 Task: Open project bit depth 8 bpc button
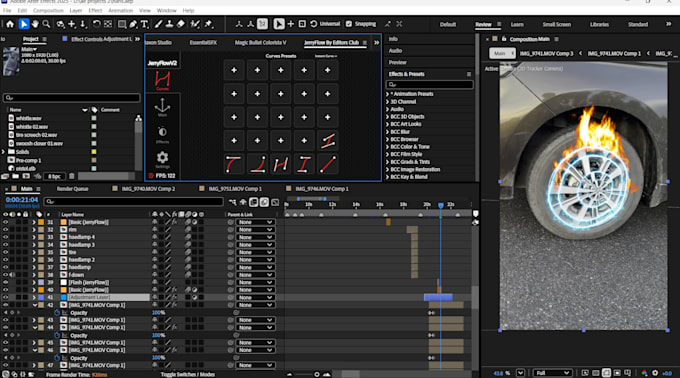click(x=55, y=176)
